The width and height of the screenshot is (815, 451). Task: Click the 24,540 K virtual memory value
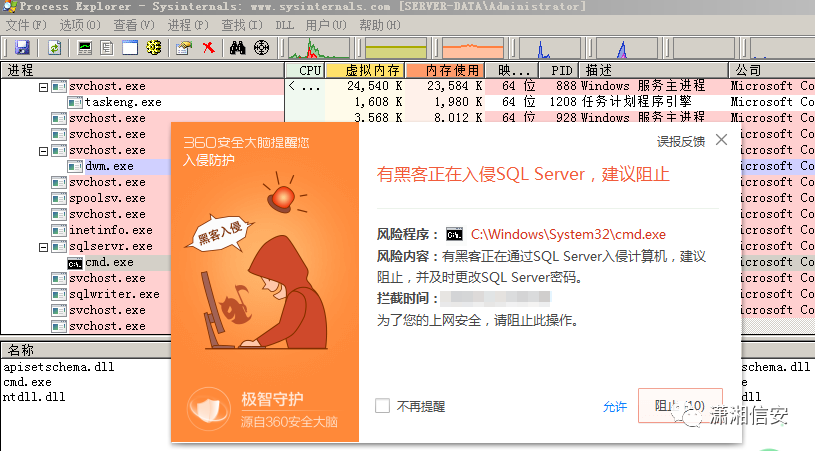[375, 86]
